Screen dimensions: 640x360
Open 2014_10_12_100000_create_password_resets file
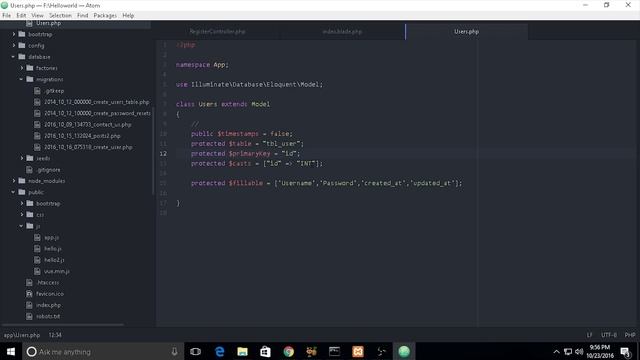pos(97,113)
